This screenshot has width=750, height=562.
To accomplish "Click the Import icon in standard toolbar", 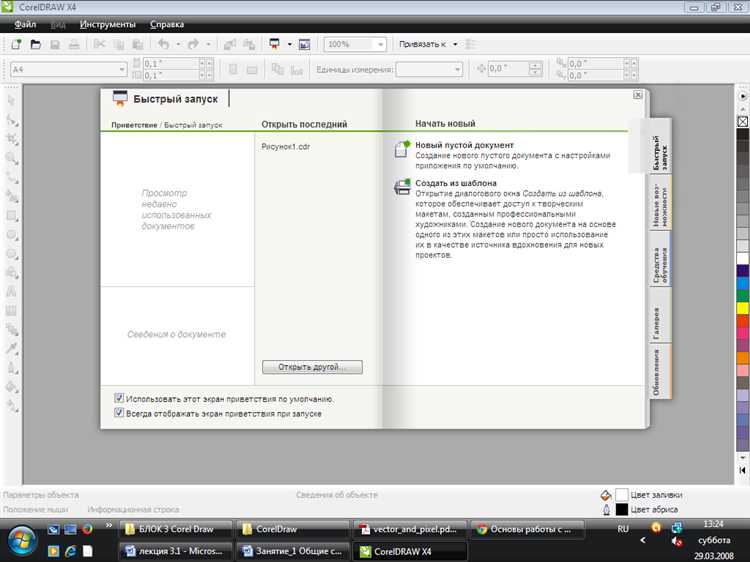I will 230,44.
